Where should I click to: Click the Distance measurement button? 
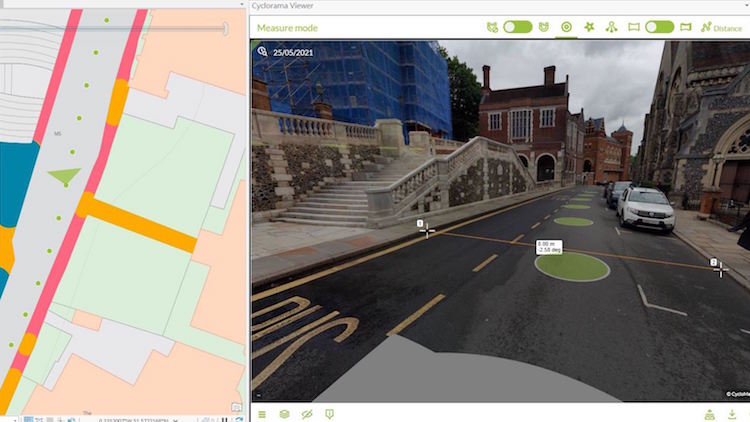[x=720, y=28]
